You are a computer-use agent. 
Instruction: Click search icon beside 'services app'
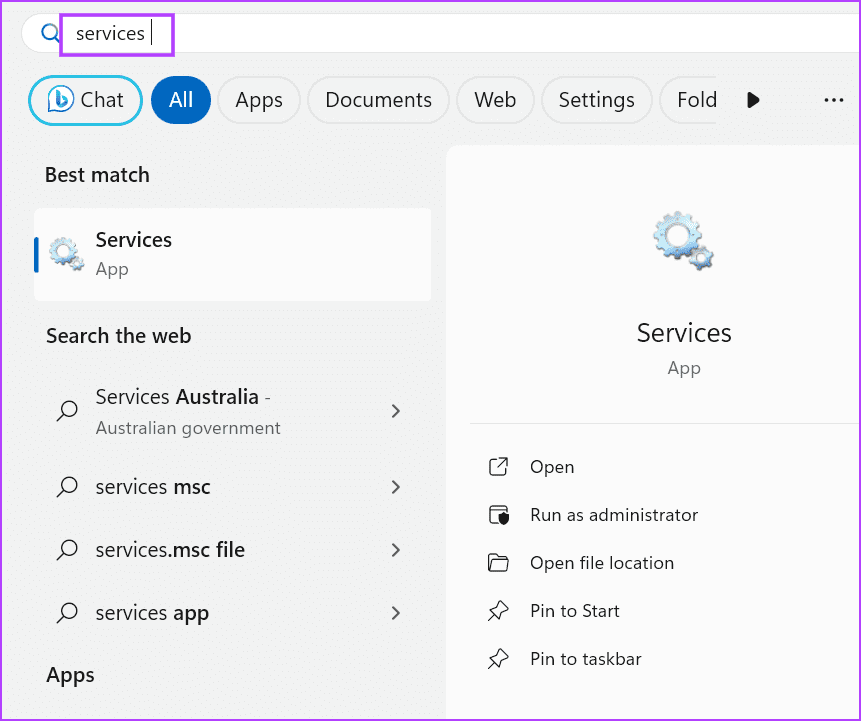pyautogui.click(x=67, y=613)
